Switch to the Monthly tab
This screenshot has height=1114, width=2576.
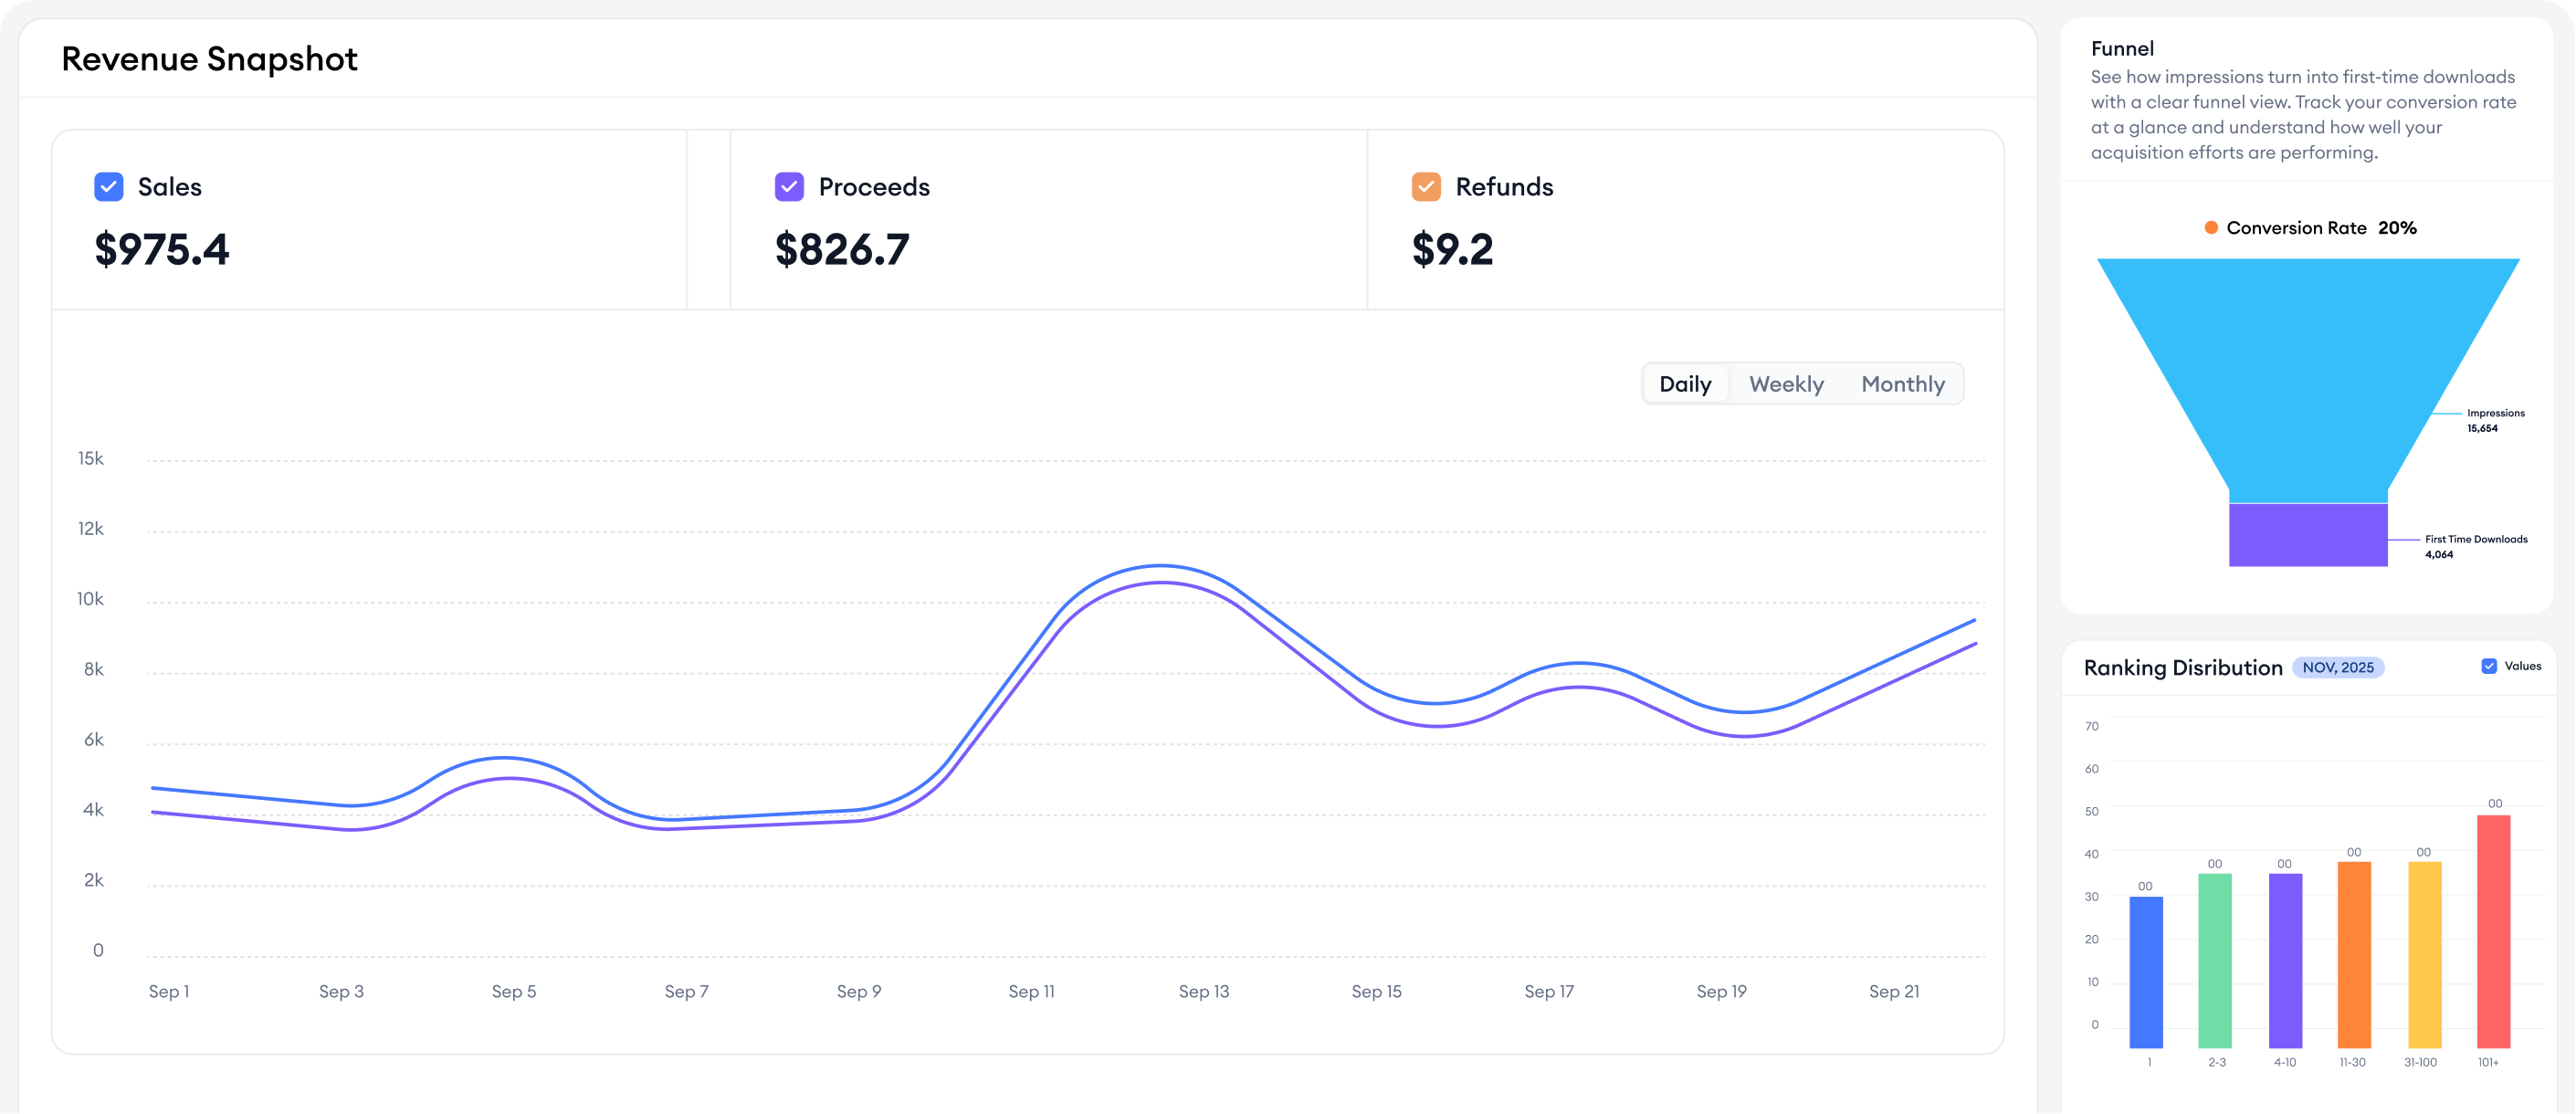tap(1902, 383)
